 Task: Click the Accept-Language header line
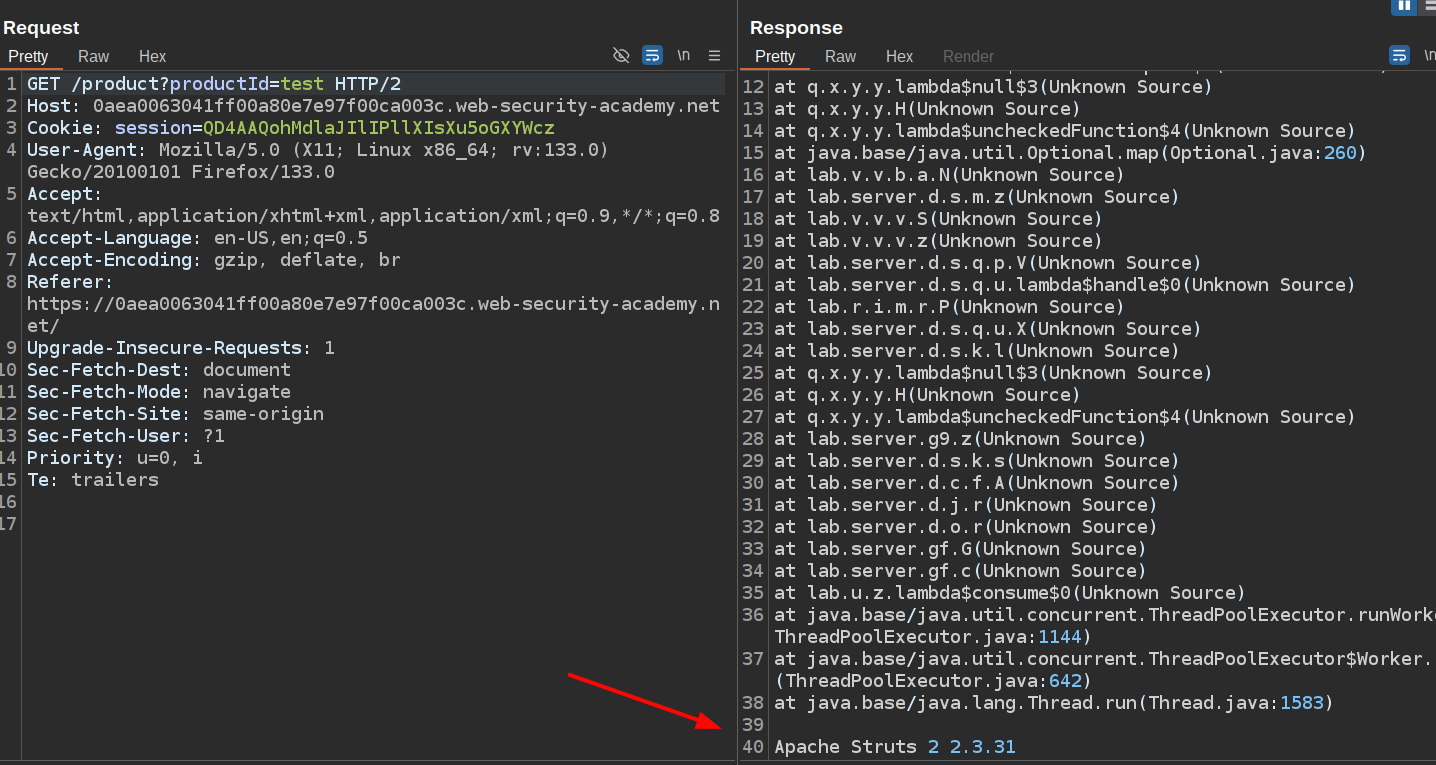click(197, 238)
